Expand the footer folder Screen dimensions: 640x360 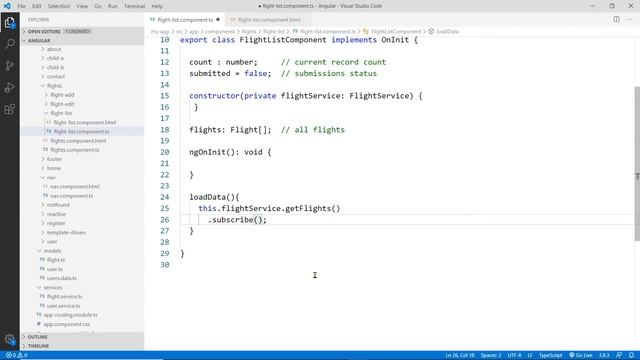[54, 159]
